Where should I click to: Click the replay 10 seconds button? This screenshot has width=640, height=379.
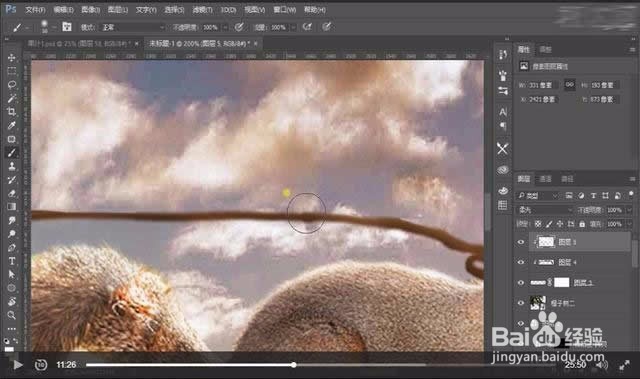coord(40,364)
